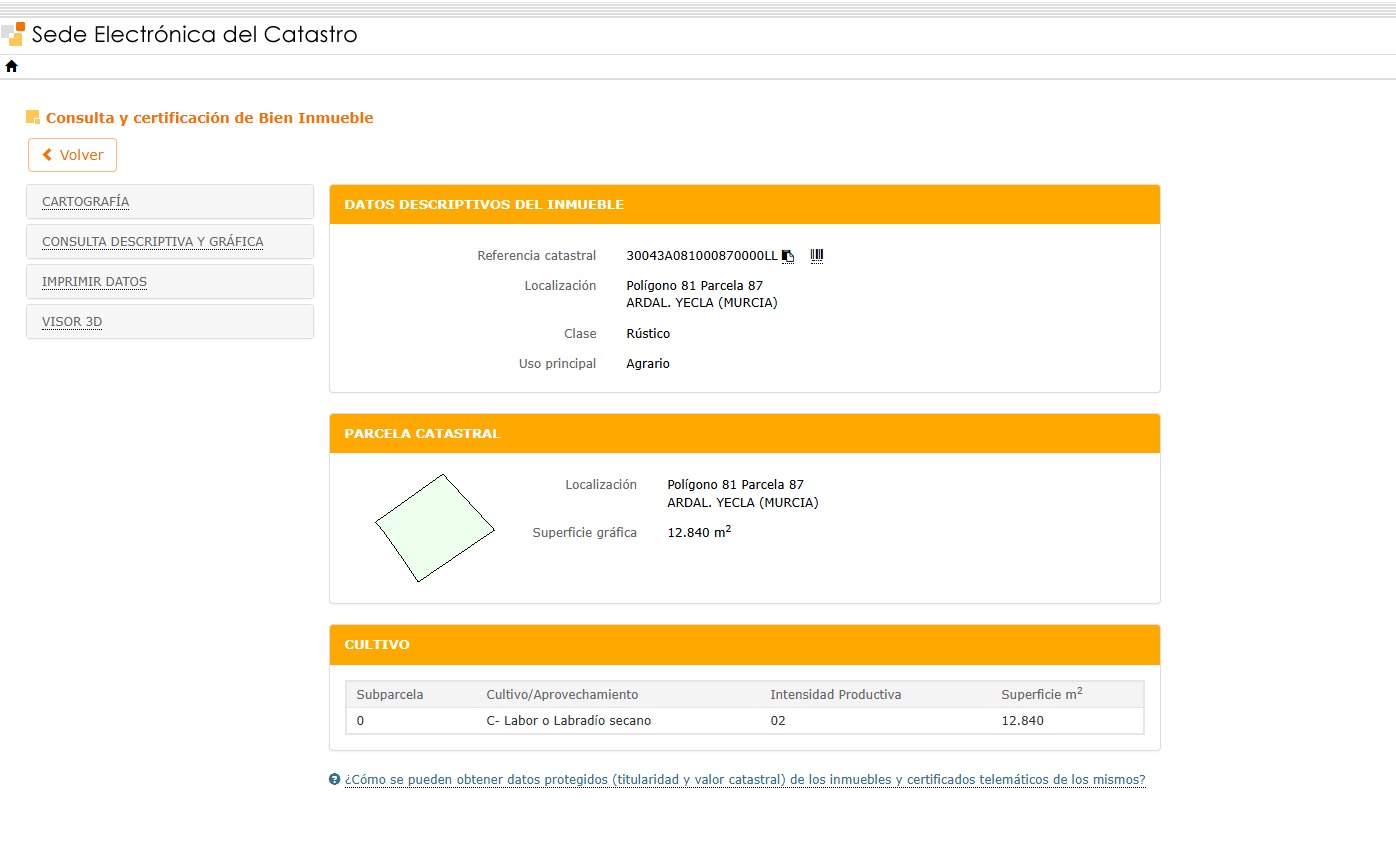Go back with the Volver button

[72, 155]
